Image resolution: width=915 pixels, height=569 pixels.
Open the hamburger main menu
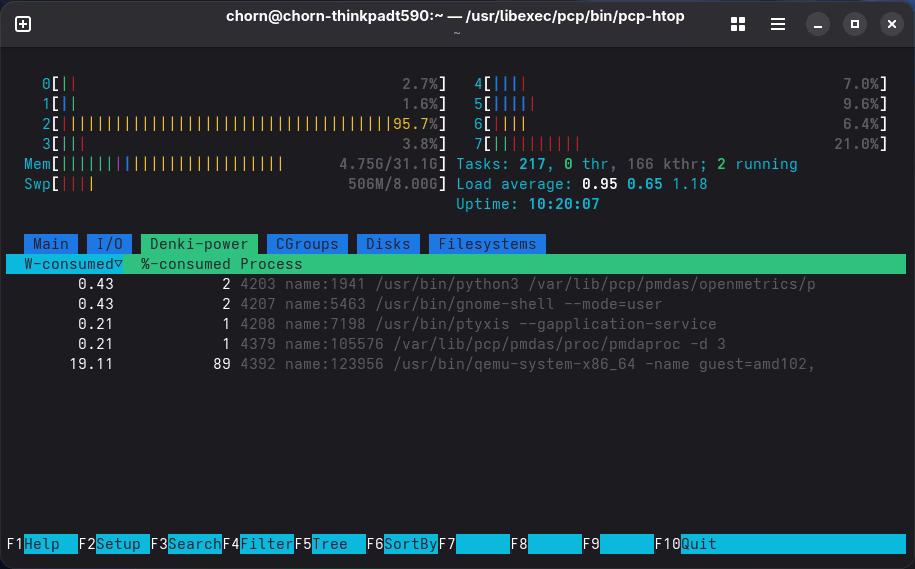click(777, 24)
